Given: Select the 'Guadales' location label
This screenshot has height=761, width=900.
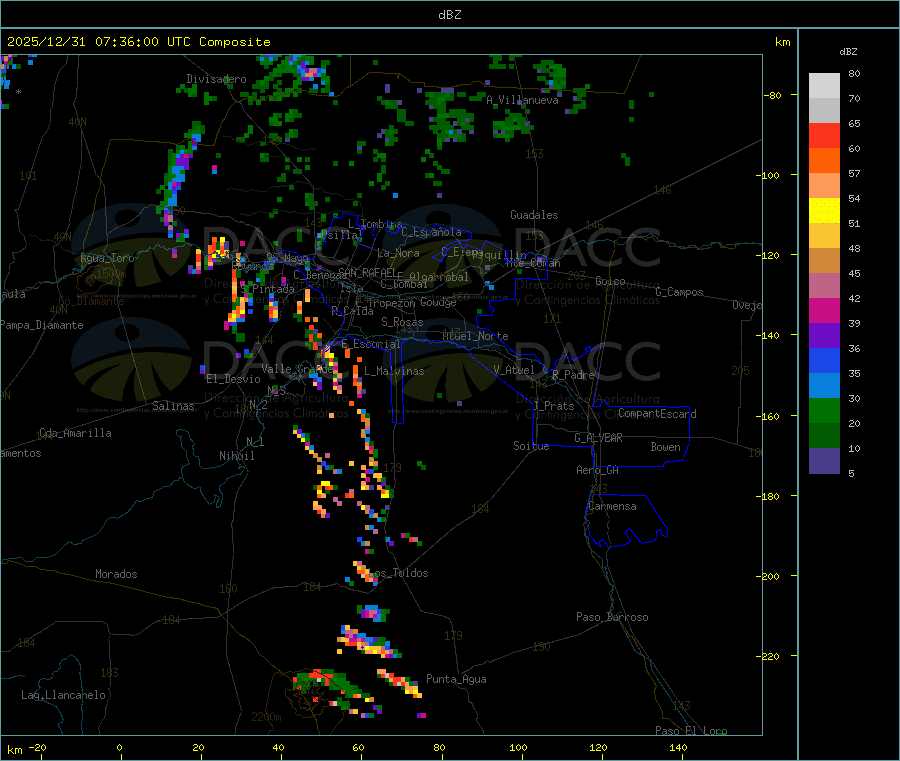Looking at the screenshot, I should pyautogui.click(x=534, y=215).
